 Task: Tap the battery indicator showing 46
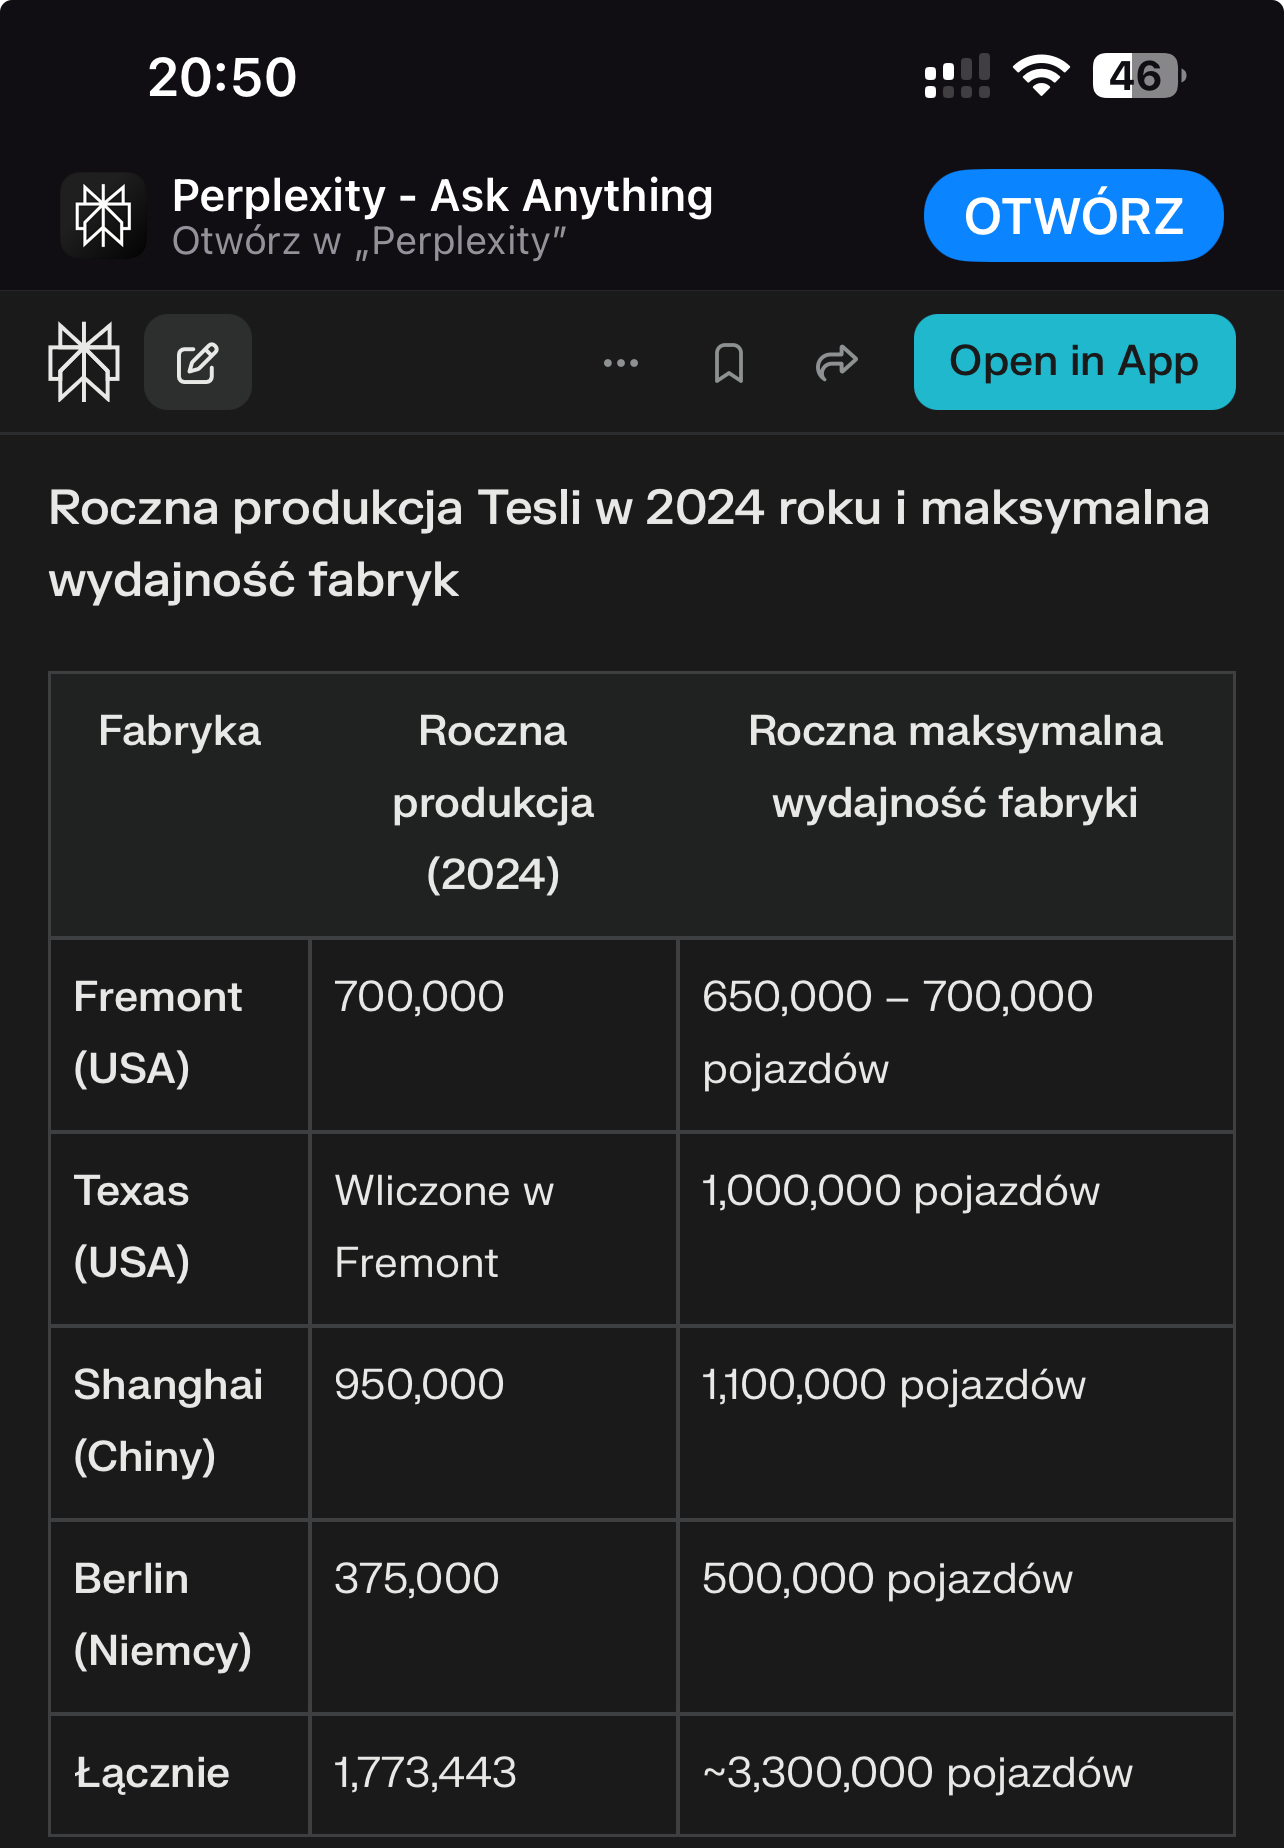tap(1139, 76)
